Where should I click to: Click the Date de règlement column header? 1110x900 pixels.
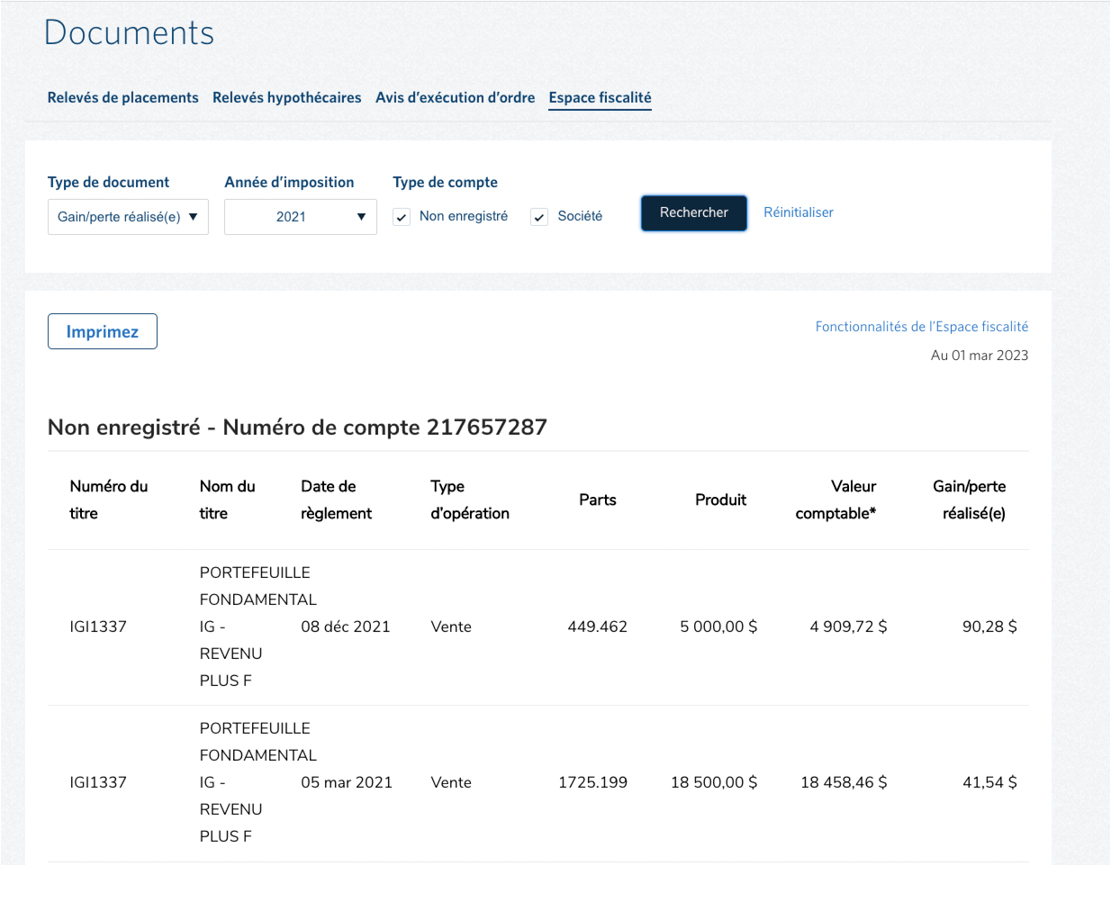[336, 500]
